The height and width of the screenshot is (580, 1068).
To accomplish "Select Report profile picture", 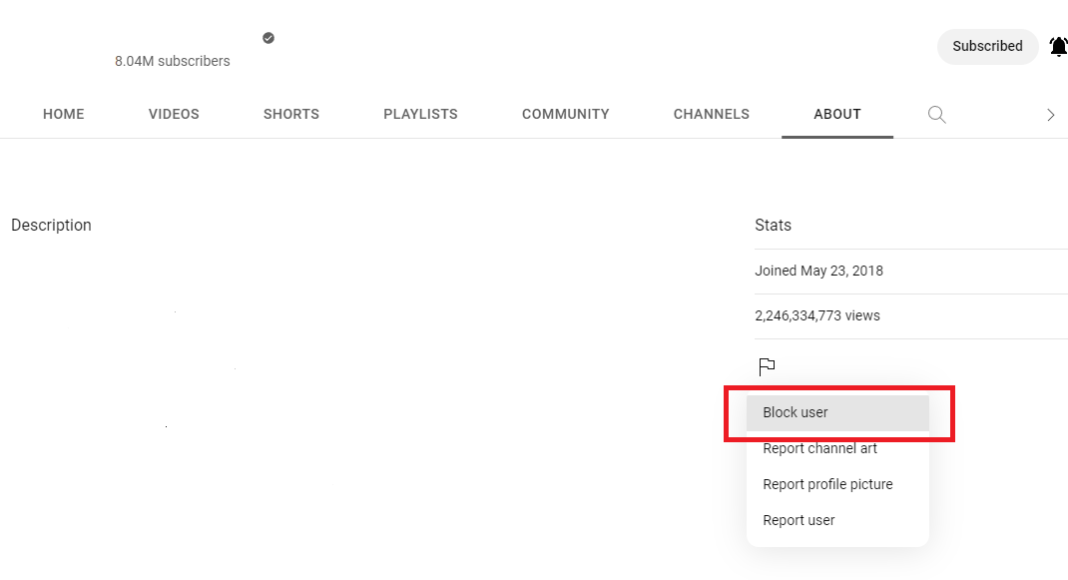I will click(827, 484).
